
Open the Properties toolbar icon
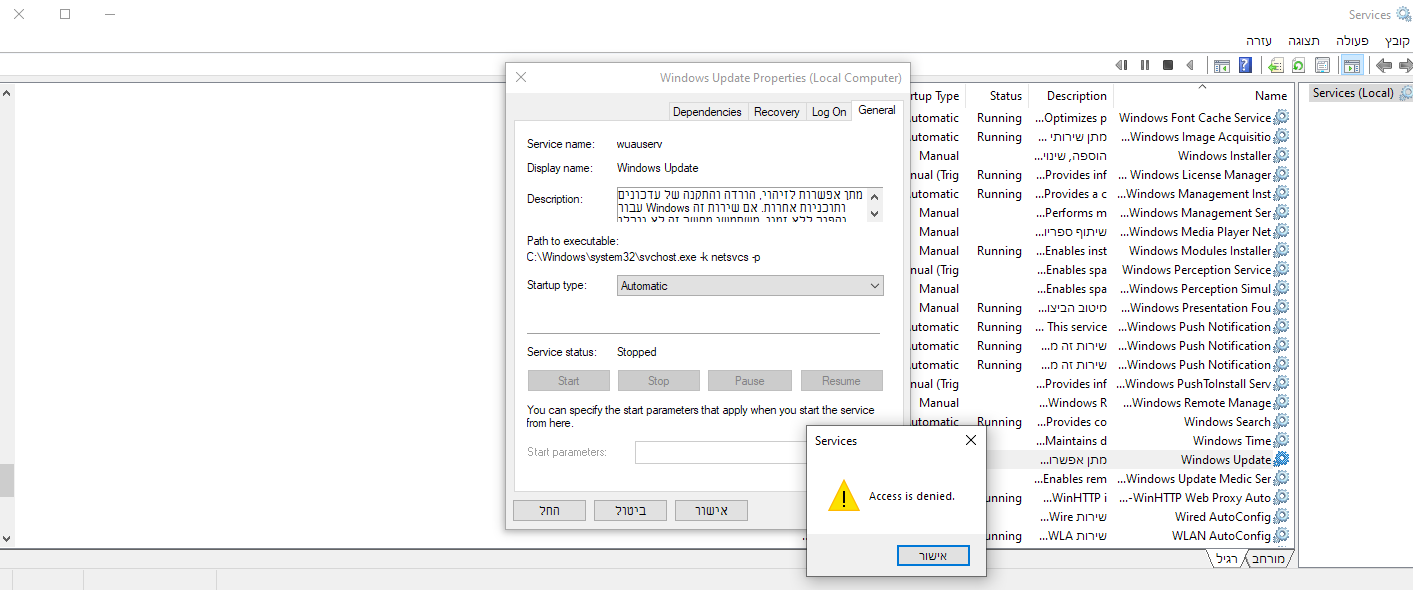click(x=1322, y=65)
